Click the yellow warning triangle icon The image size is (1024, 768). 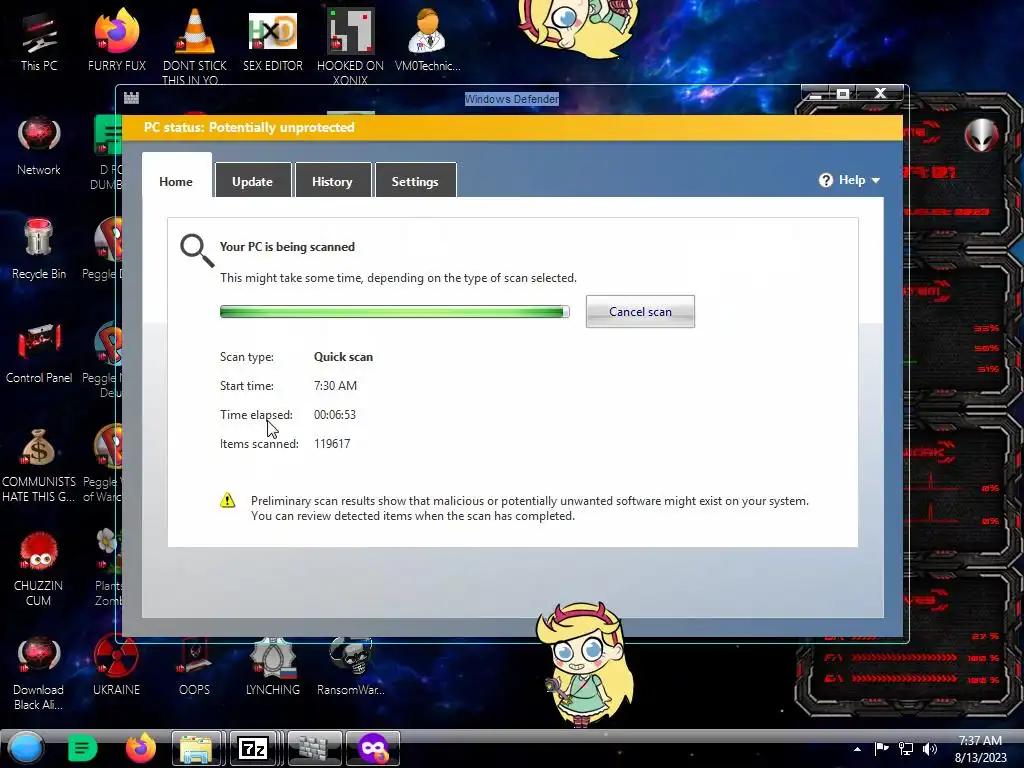coord(227,500)
